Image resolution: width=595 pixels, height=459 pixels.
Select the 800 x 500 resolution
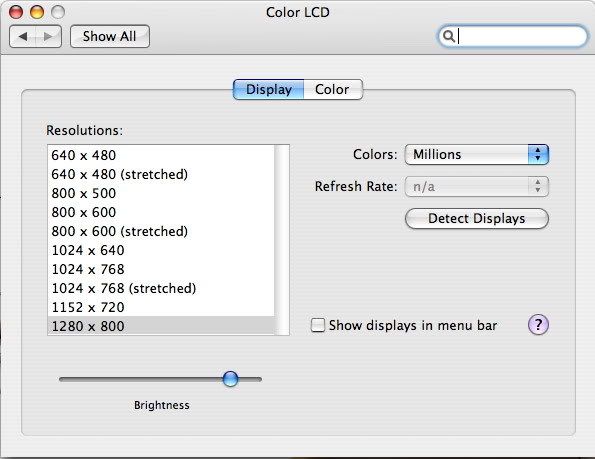tap(161, 193)
